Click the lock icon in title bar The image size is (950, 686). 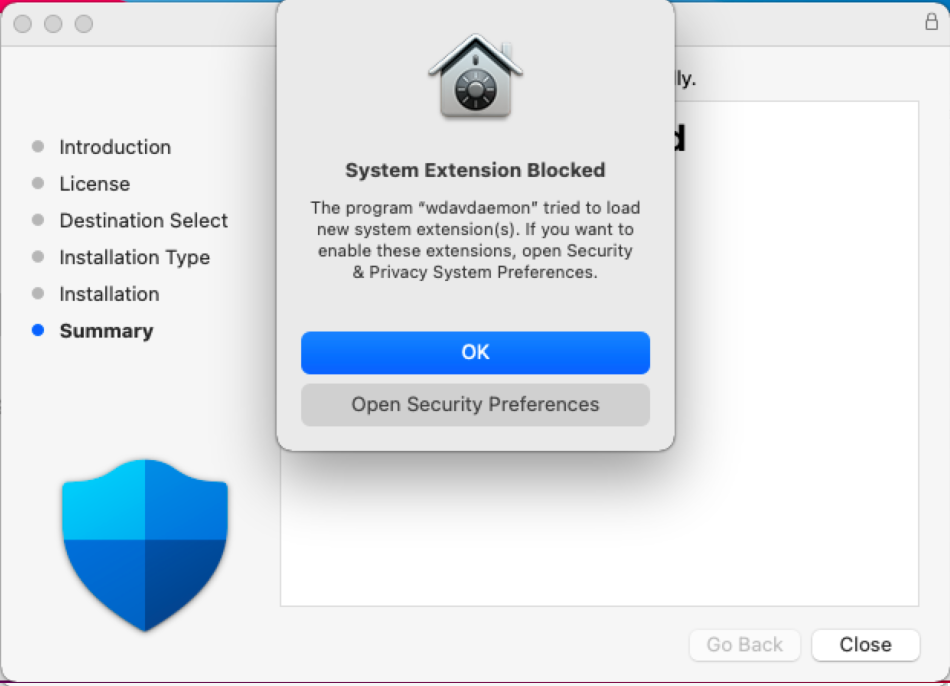931,22
